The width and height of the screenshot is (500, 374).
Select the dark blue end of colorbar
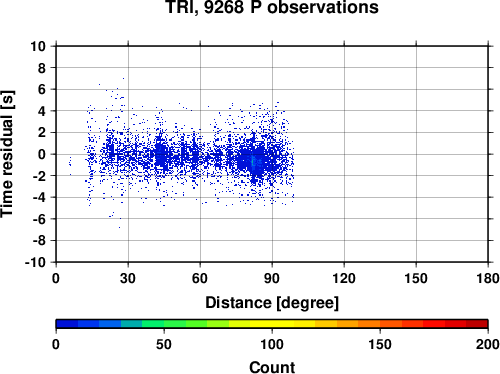[x=67, y=324]
